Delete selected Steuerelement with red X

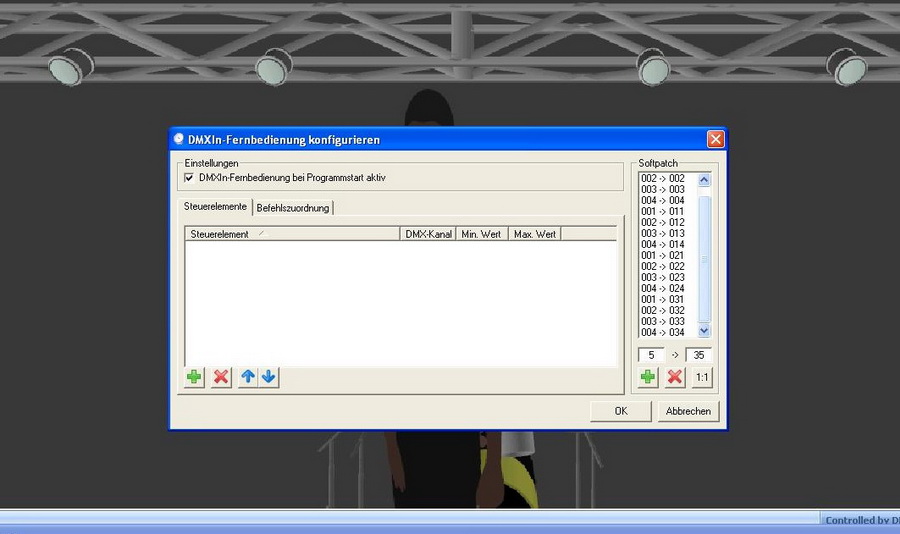coord(221,377)
